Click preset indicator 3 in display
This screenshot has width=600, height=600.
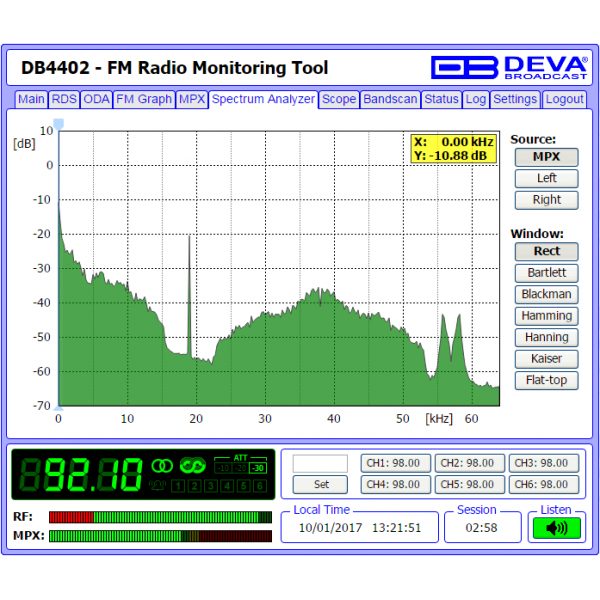pyautogui.click(x=211, y=486)
